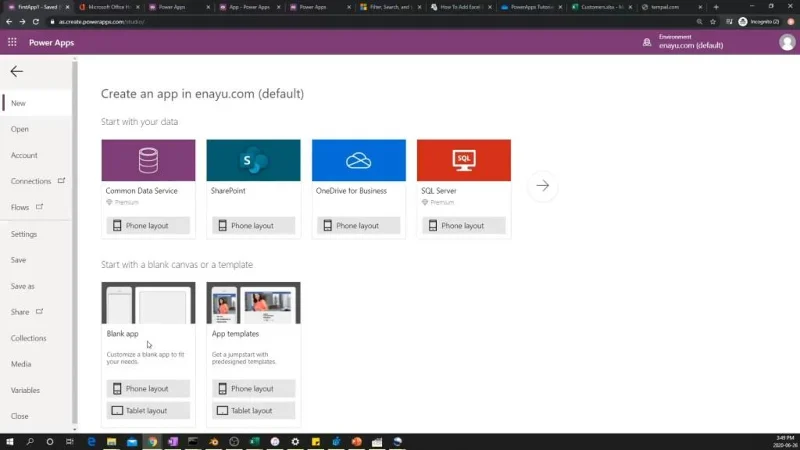800x450 pixels.
Task: Click the Environment icon in header
Action: (647, 42)
